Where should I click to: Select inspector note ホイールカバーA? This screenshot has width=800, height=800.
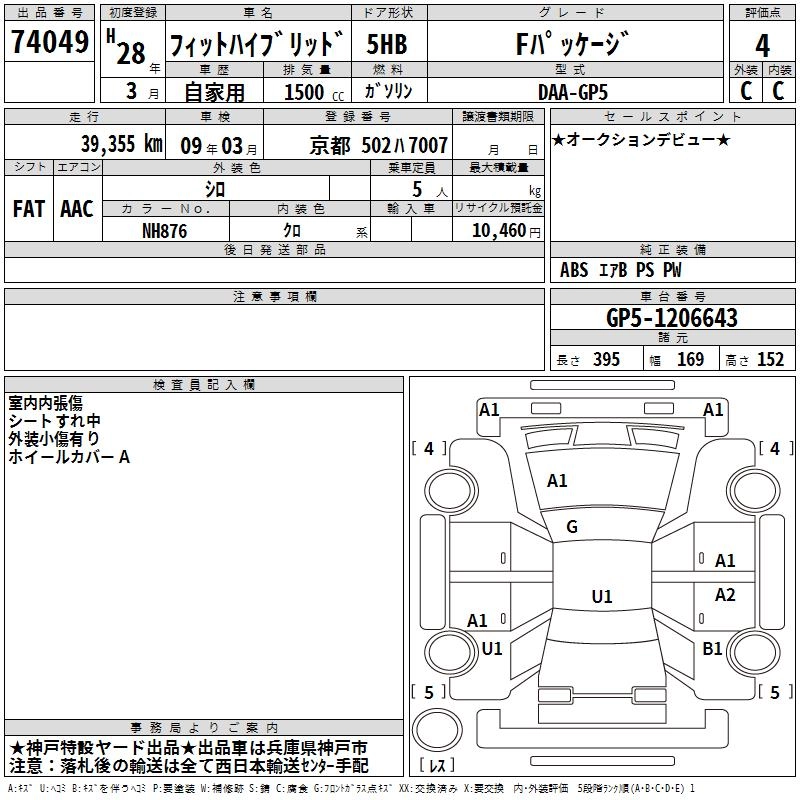point(69,457)
